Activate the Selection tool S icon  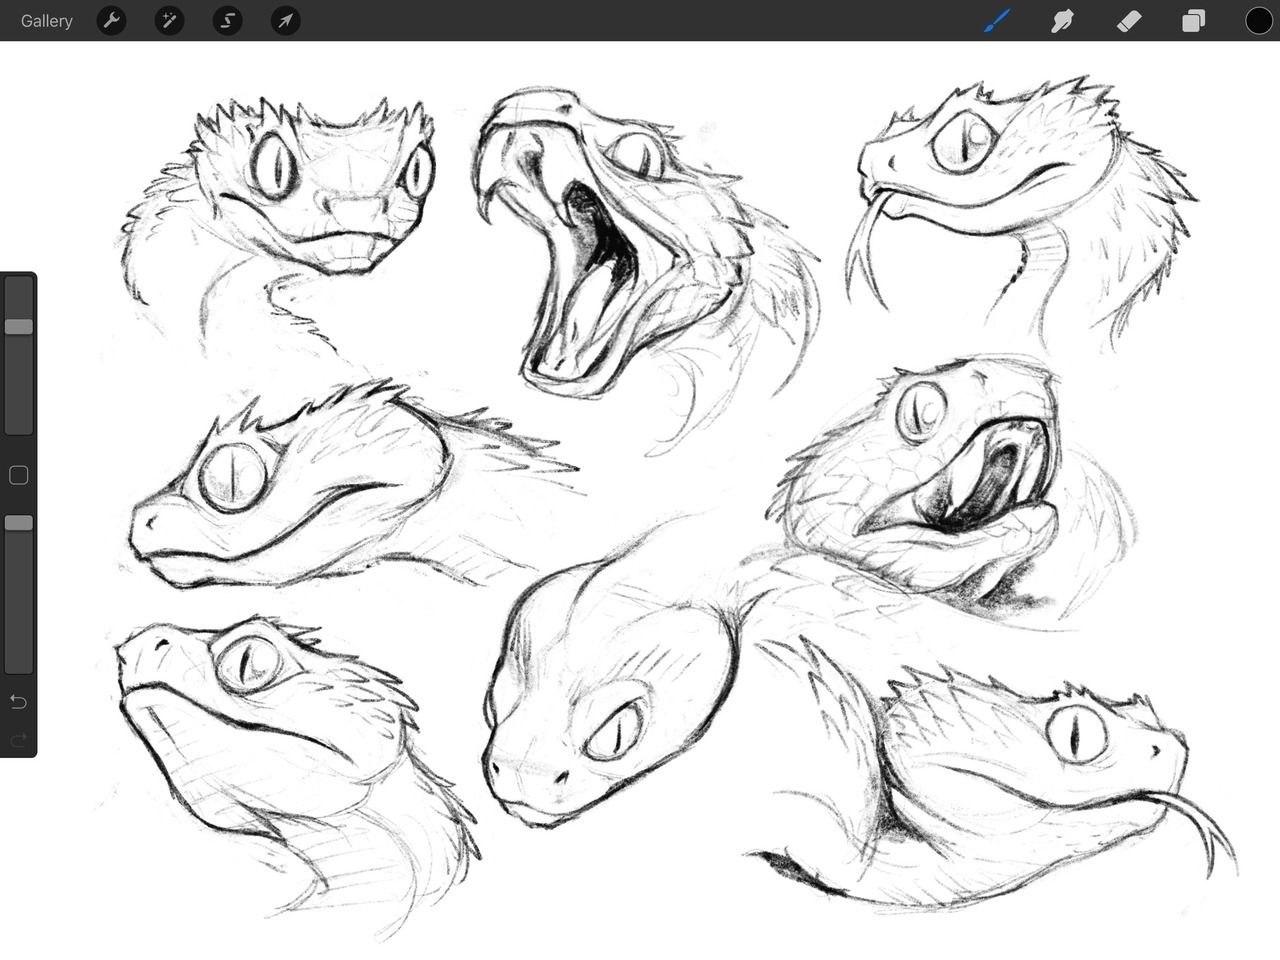(x=227, y=20)
